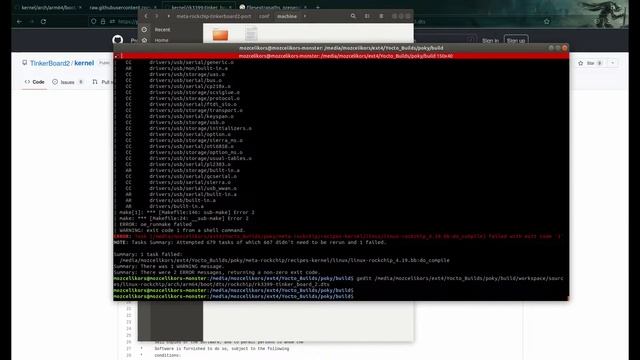
Task: Click the kernel repository link
Action: click(x=84, y=63)
